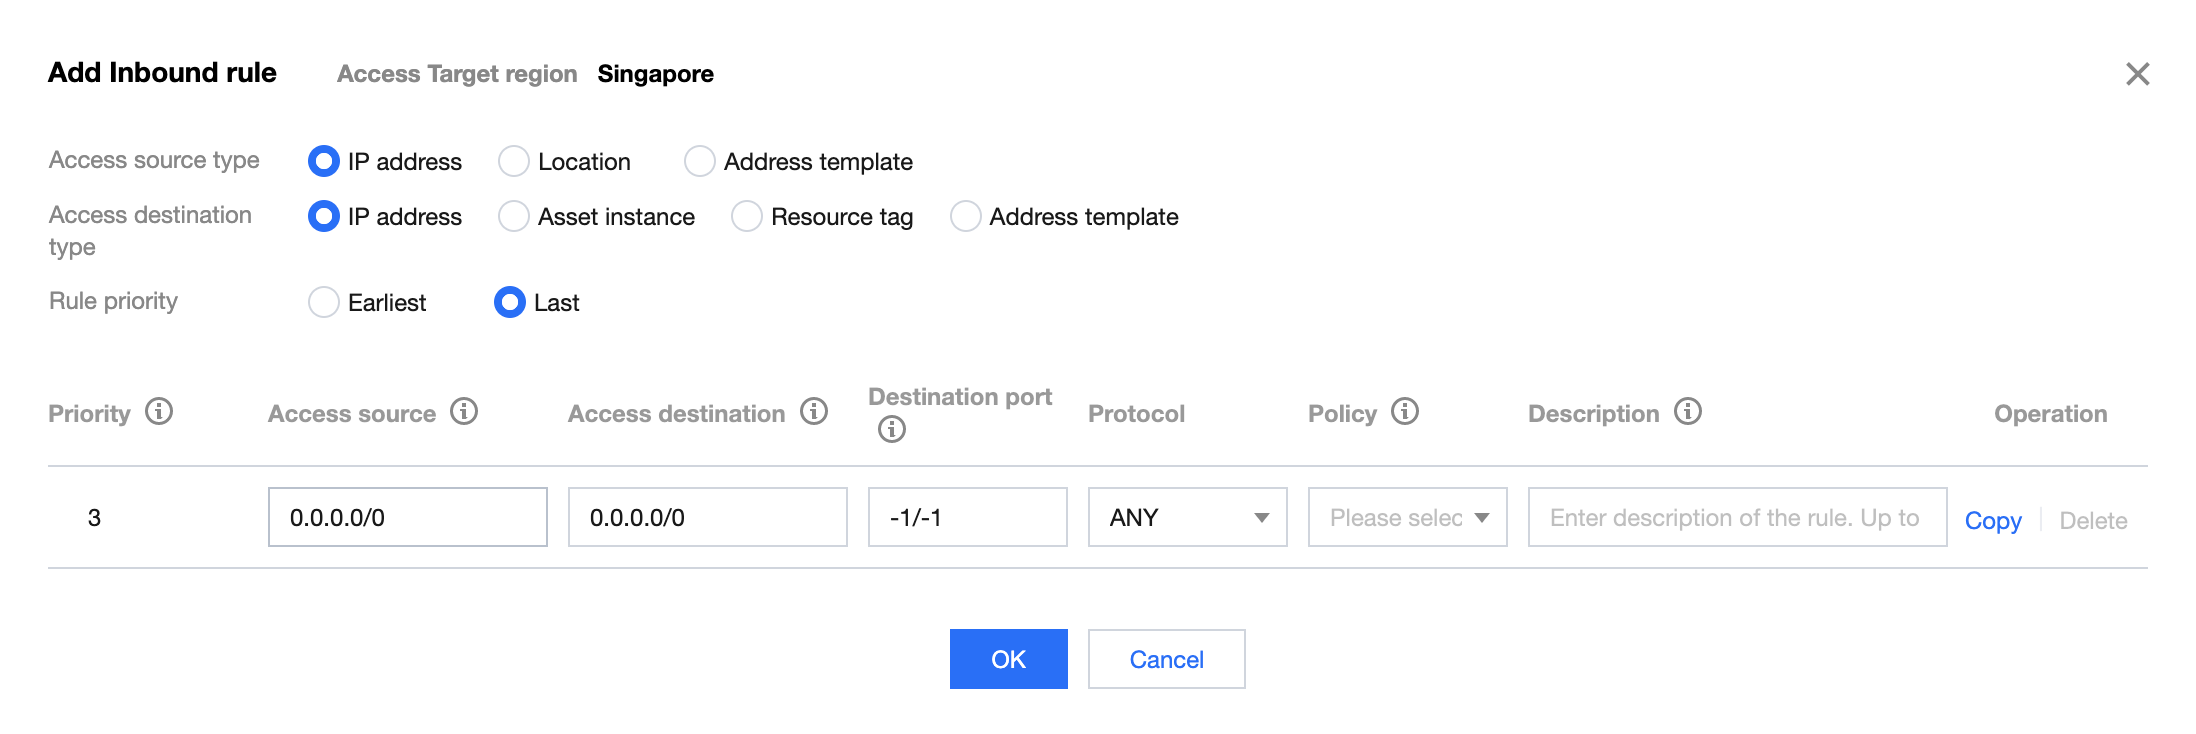Click the Policy column info icon
Viewport: 2196px width, 734px height.
1405,411
